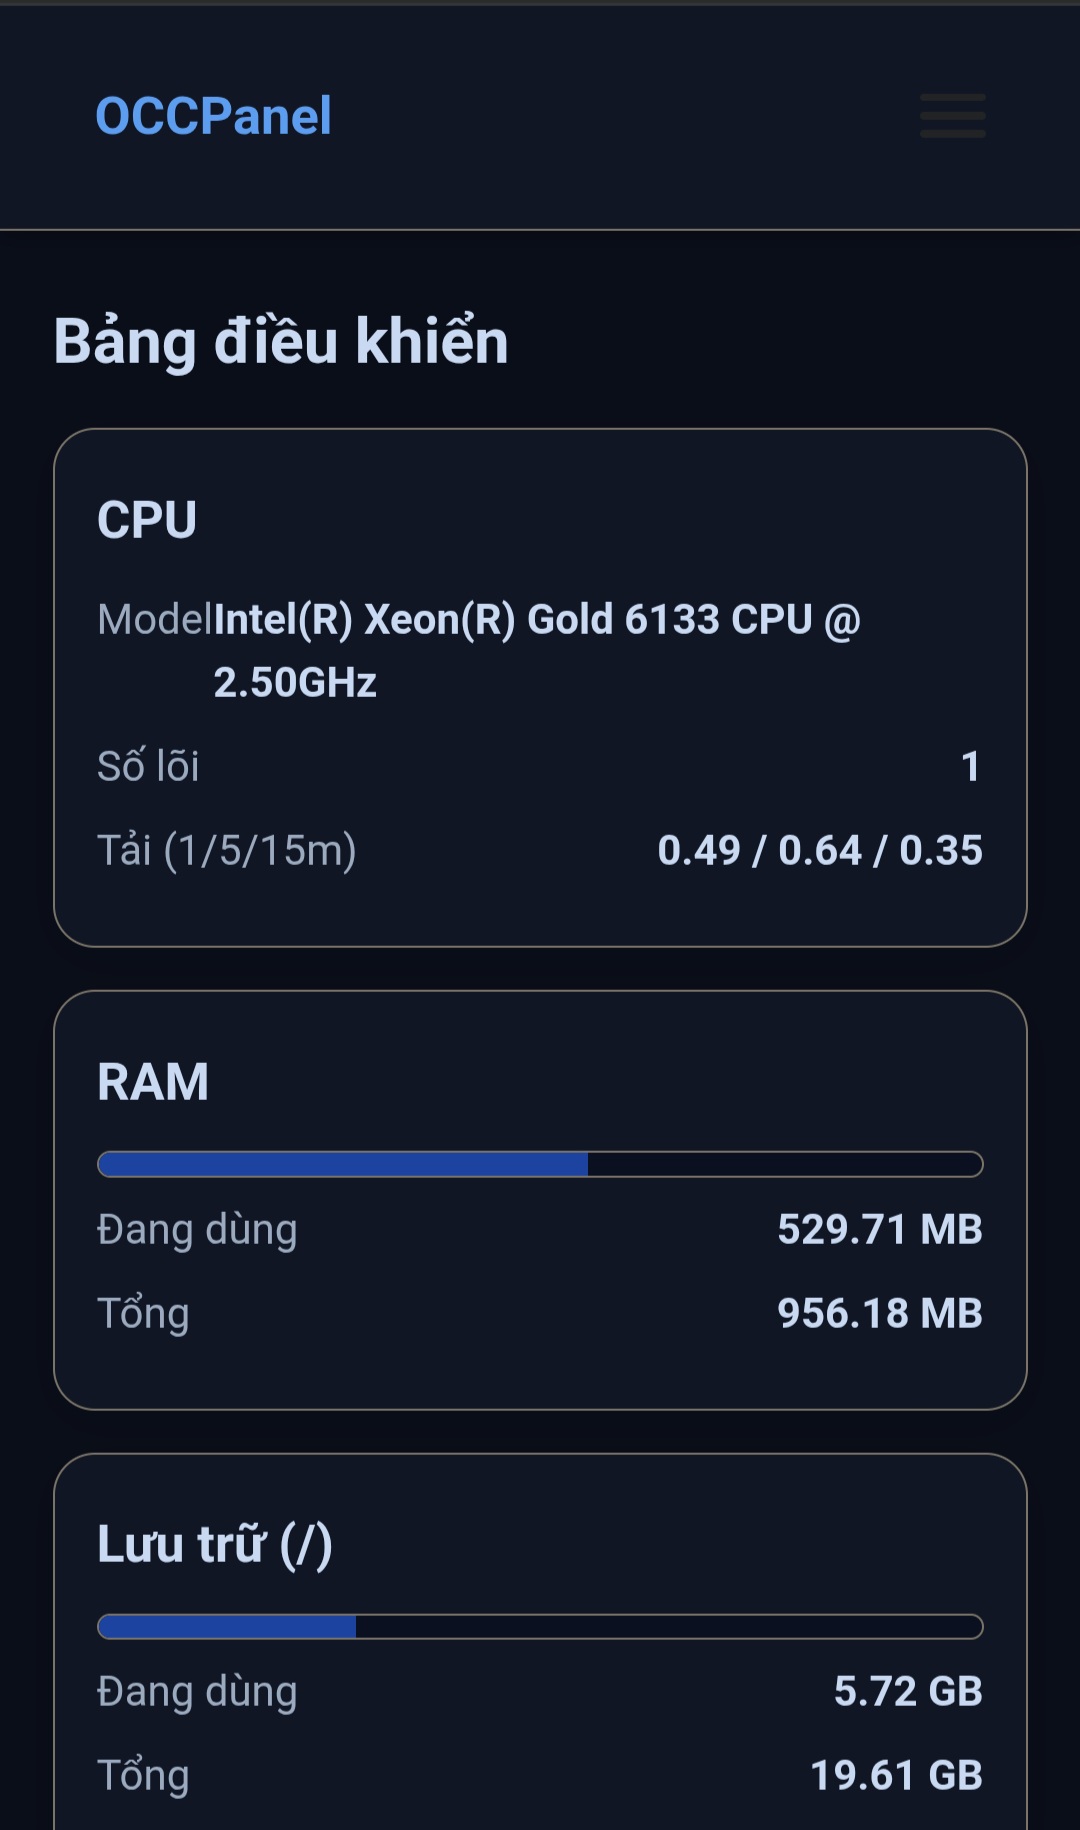Click the storage usage progress bar
The height and width of the screenshot is (1830, 1080).
click(540, 1626)
